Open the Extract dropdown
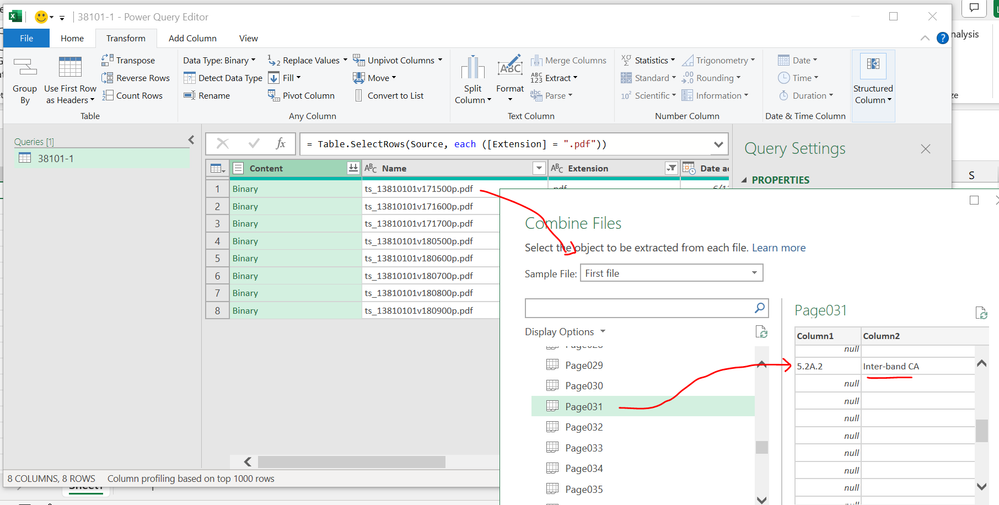The image size is (999, 505). tap(554, 78)
